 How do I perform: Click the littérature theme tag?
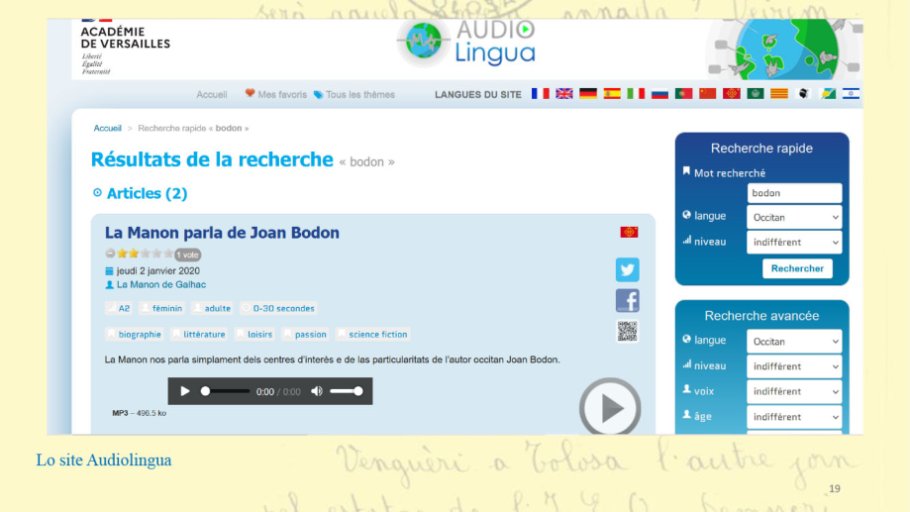click(x=198, y=334)
